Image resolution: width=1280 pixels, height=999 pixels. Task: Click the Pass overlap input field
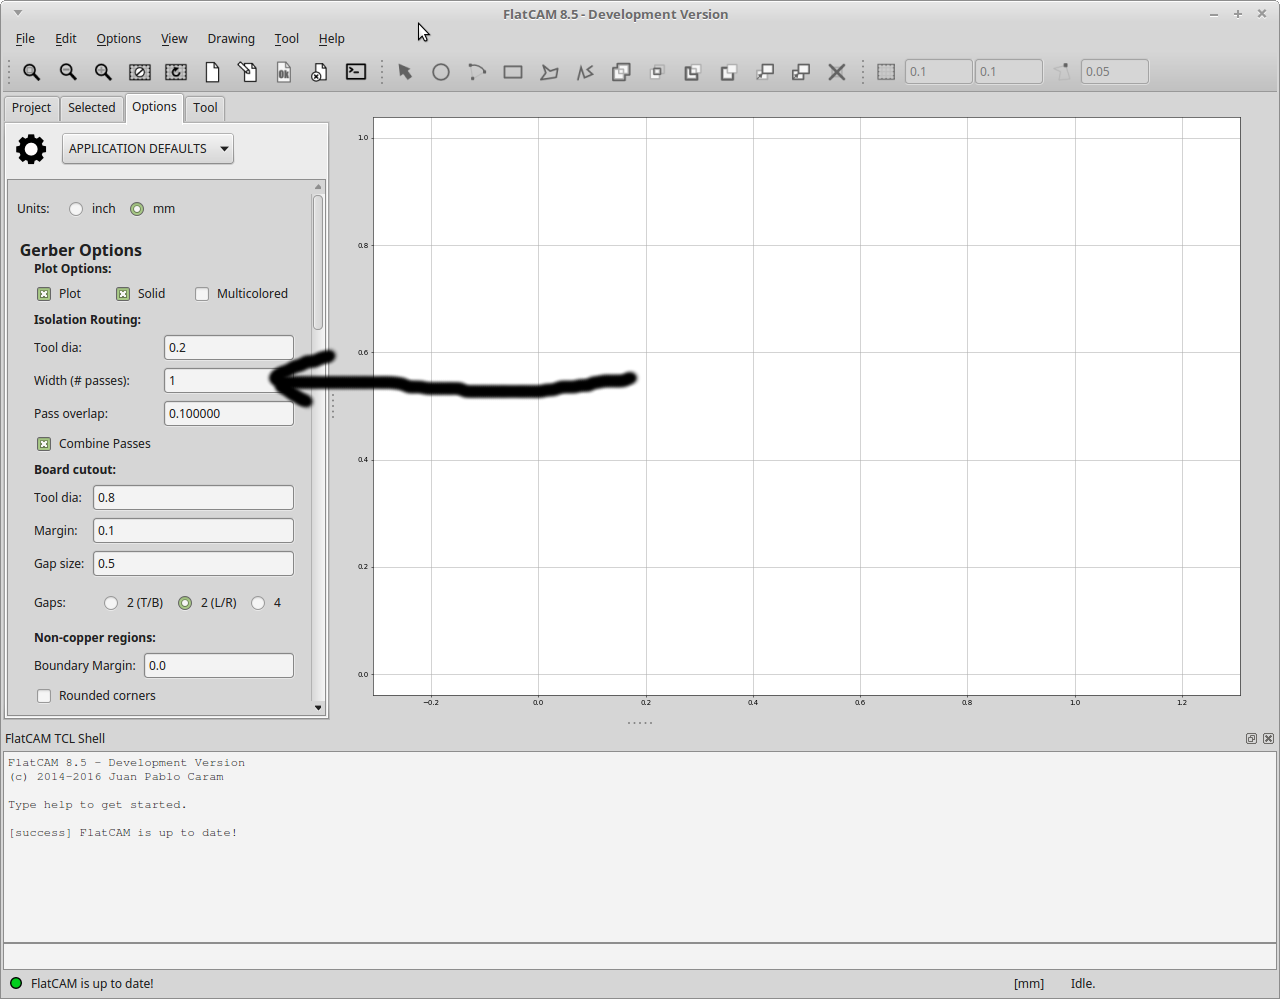pyautogui.click(x=229, y=414)
